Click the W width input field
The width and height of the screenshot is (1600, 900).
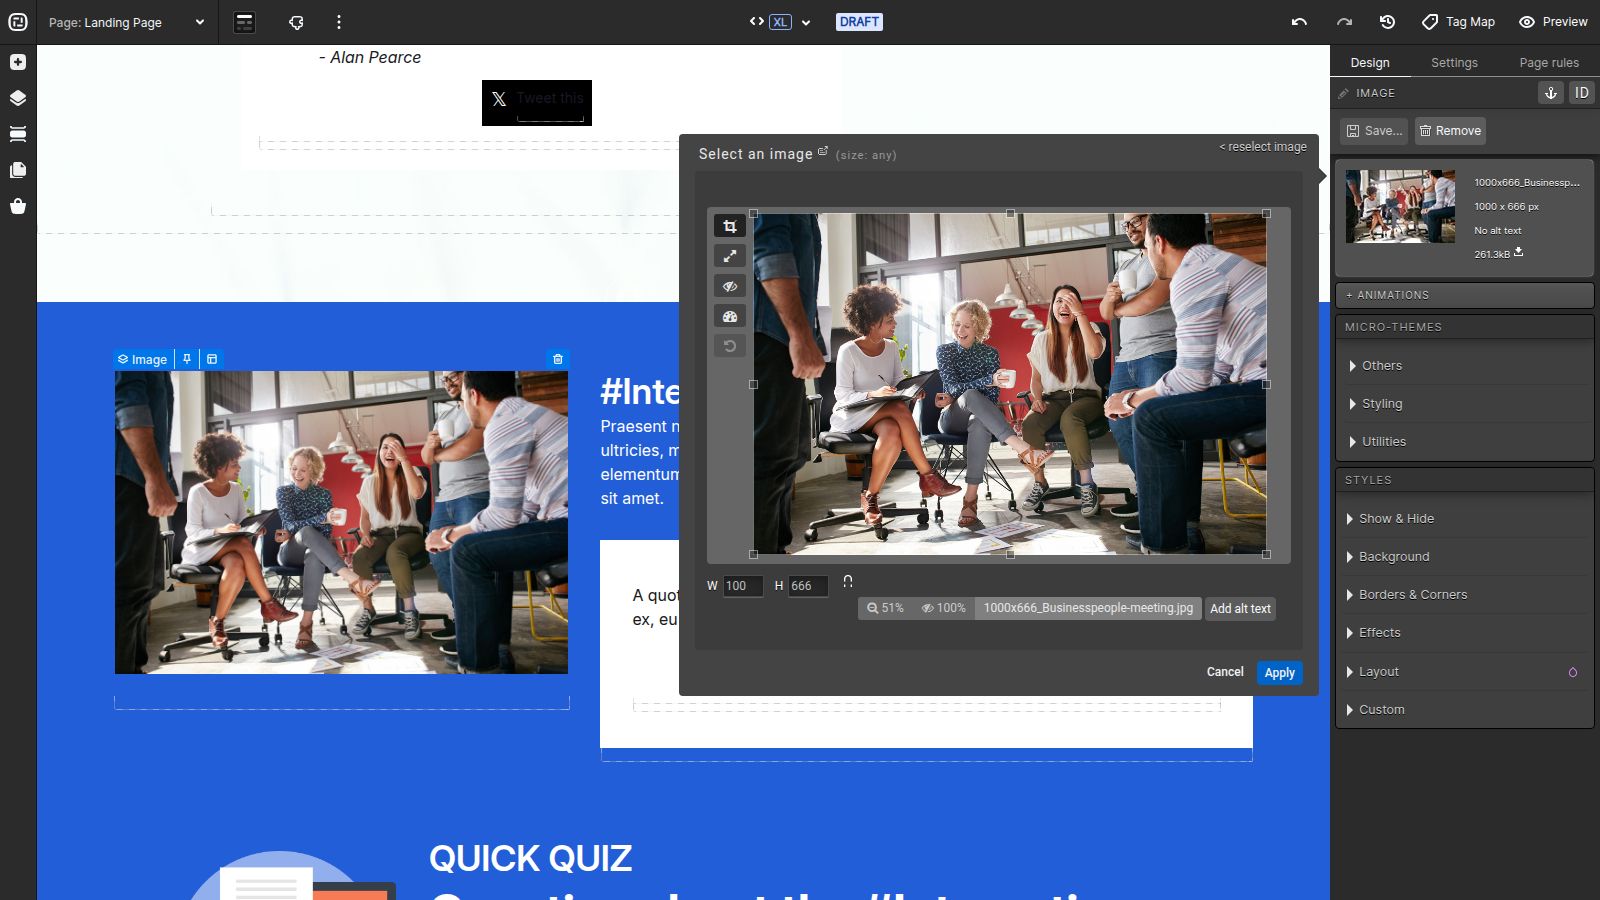click(x=742, y=586)
